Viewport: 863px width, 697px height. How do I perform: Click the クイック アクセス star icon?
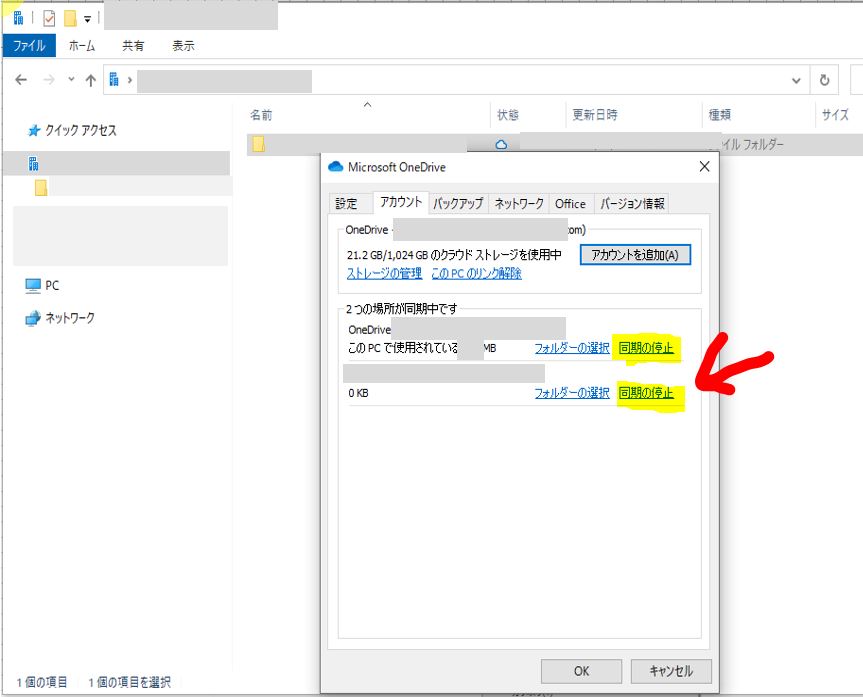(34, 130)
